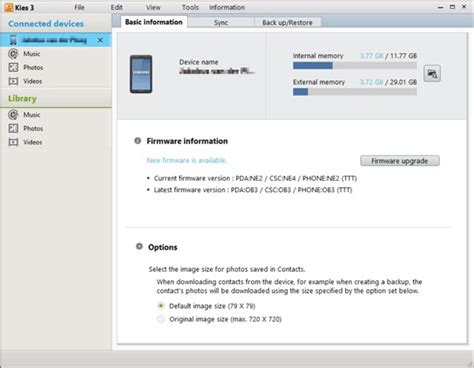Open the File menu
This screenshot has height=368, width=474.
coord(79,7)
